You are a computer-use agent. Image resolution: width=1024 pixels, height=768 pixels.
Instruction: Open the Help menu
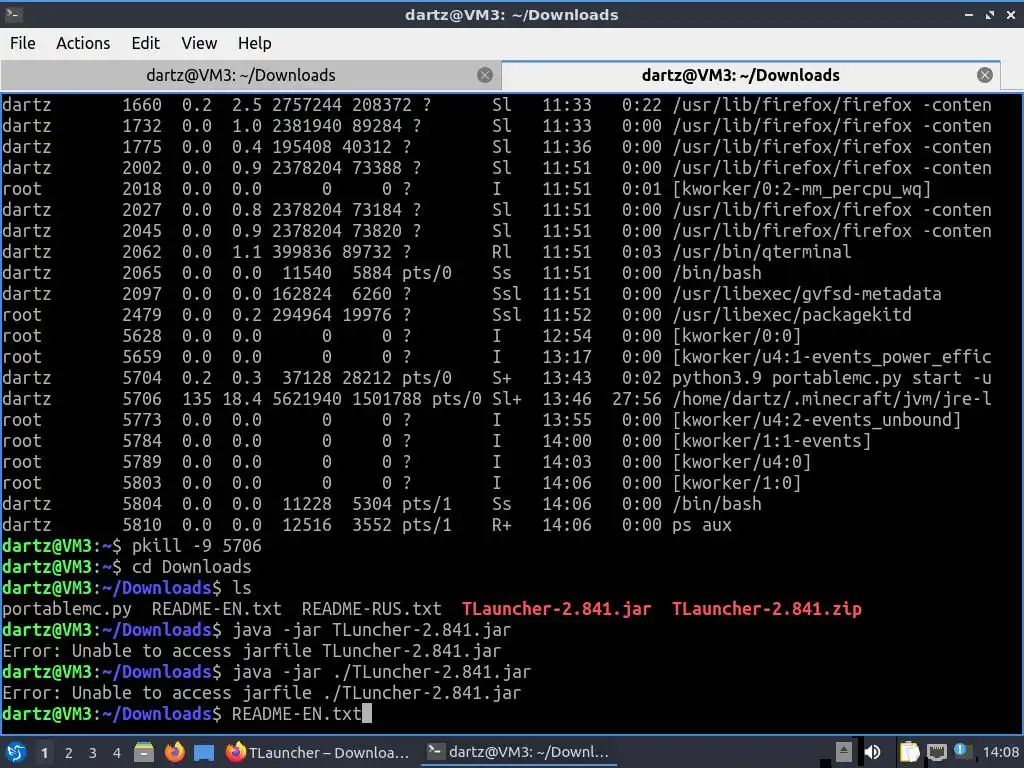pyautogui.click(x=254, y=43)
